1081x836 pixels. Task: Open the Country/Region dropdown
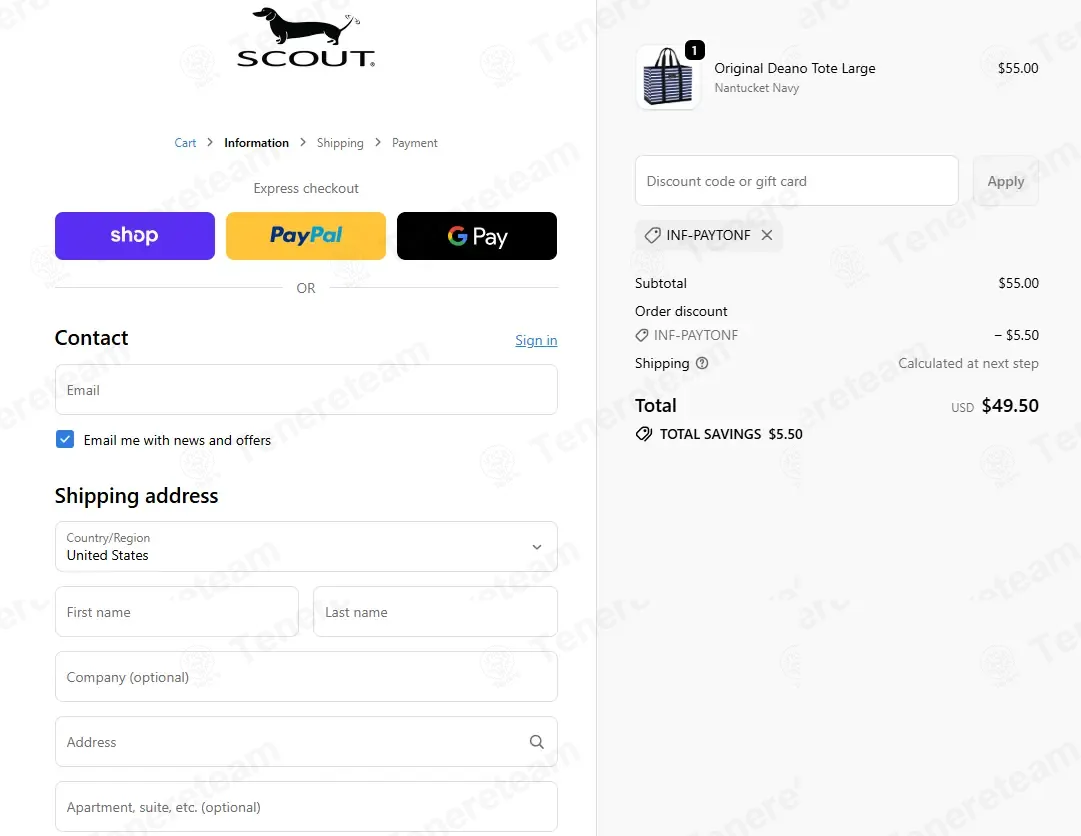pos(306,547)
